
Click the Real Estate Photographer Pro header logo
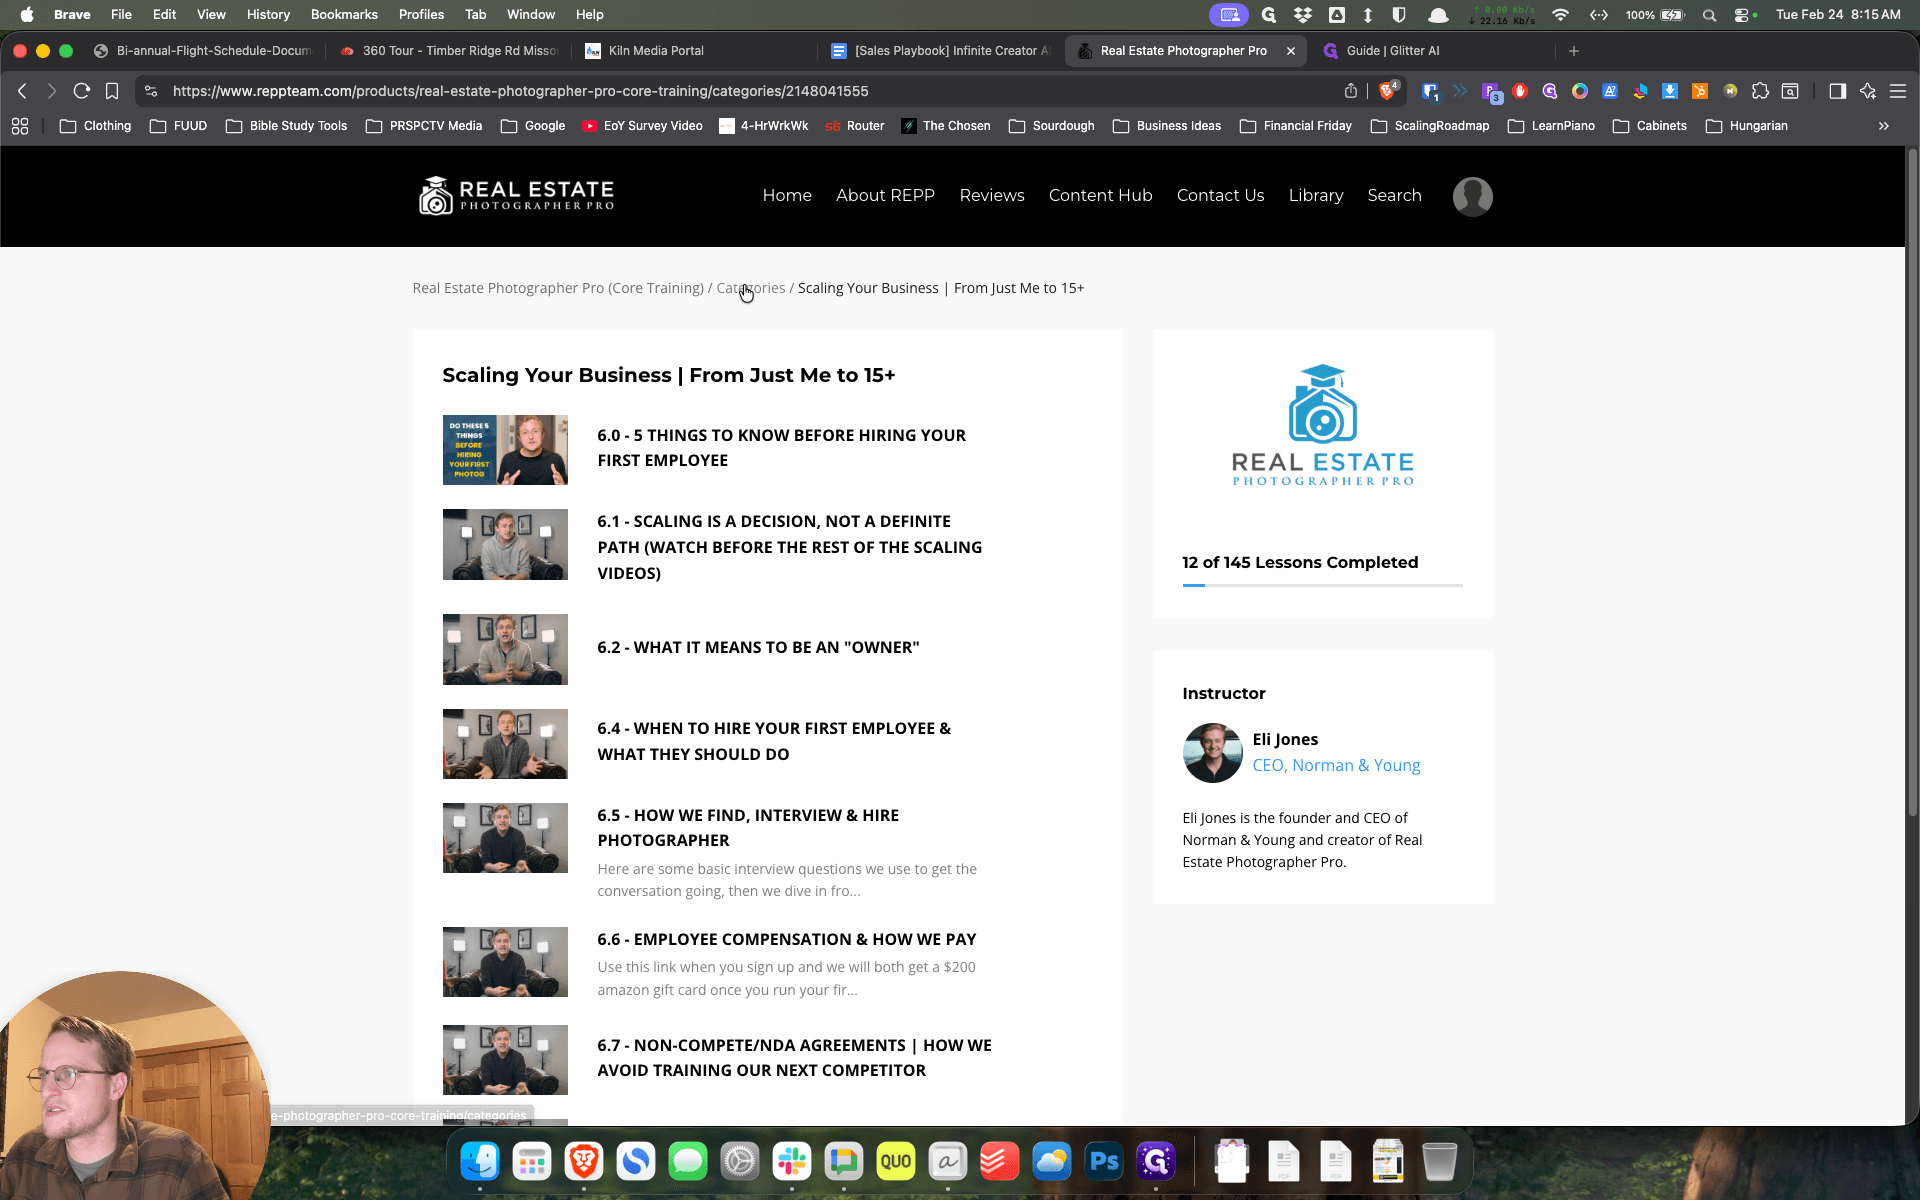[516, 196]
